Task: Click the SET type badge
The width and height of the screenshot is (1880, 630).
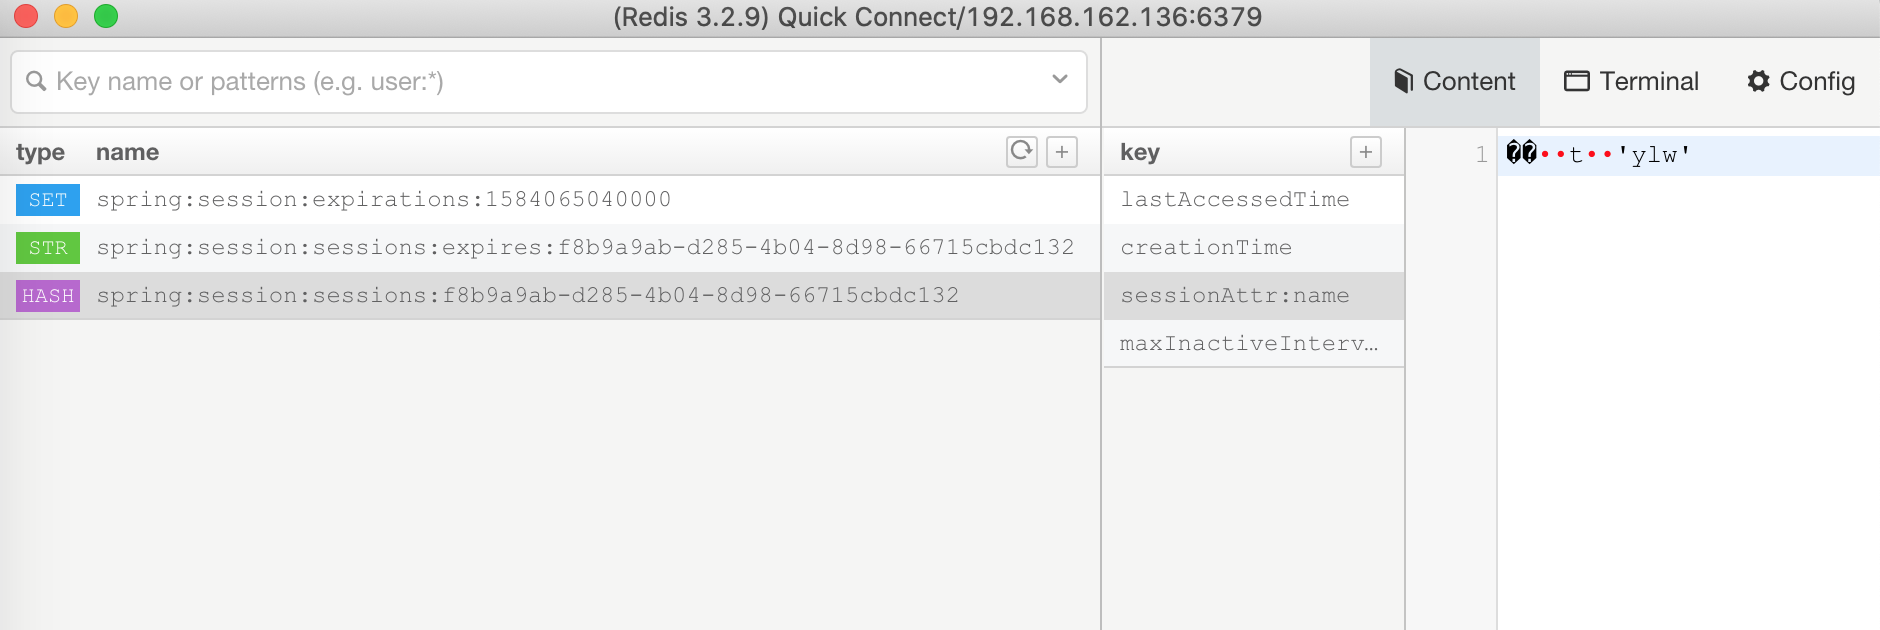Action: 48,200
